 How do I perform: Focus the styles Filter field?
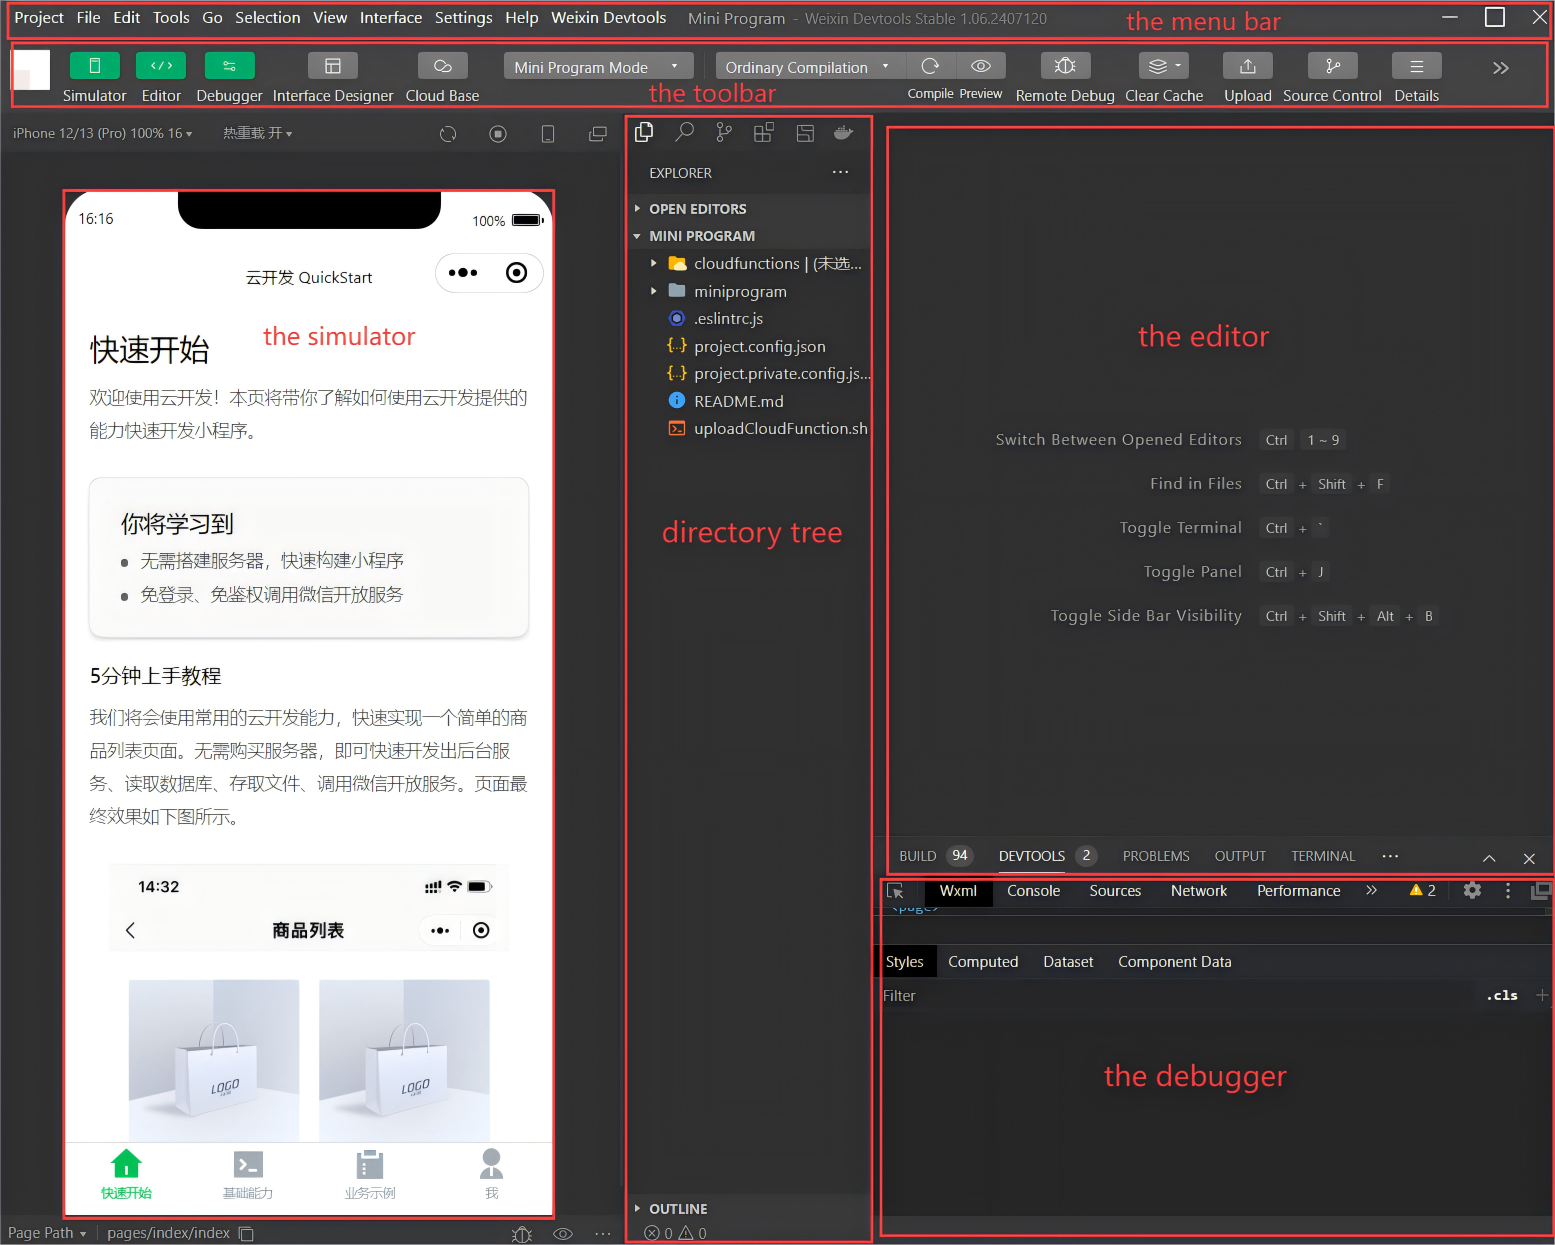(1178, 995)
